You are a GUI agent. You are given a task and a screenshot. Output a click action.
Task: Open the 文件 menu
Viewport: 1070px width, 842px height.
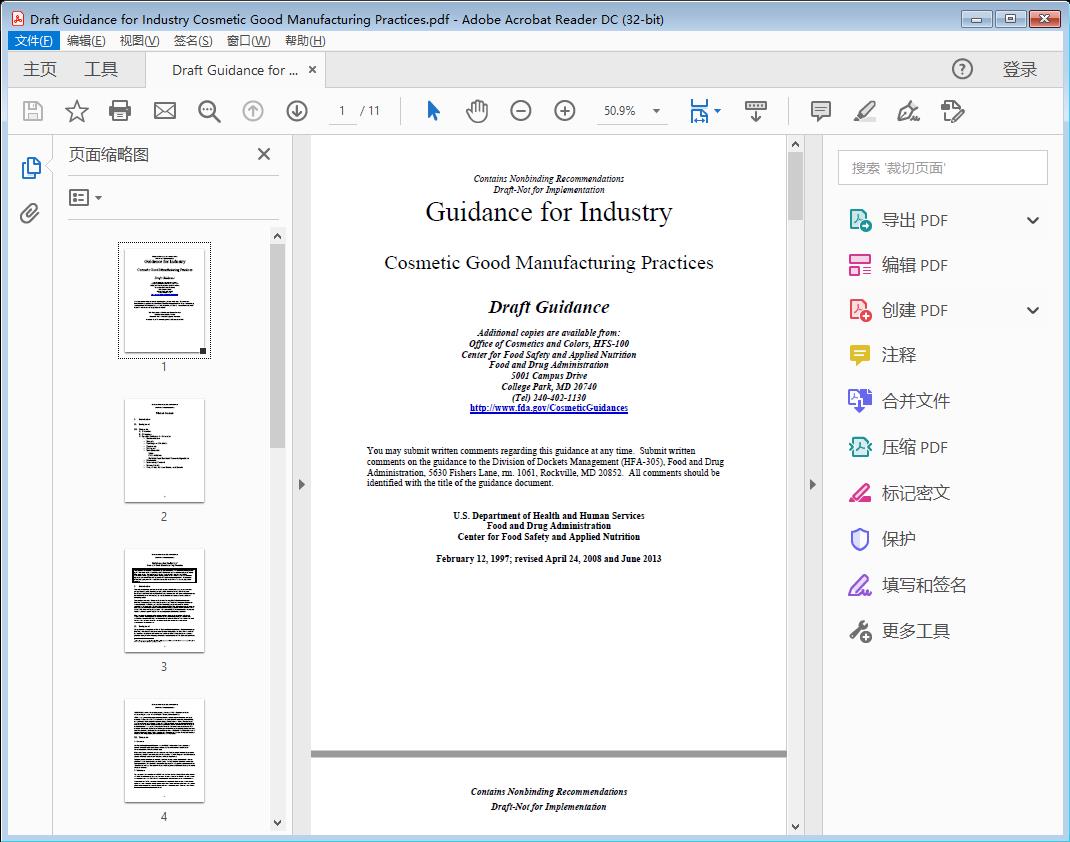33,40
